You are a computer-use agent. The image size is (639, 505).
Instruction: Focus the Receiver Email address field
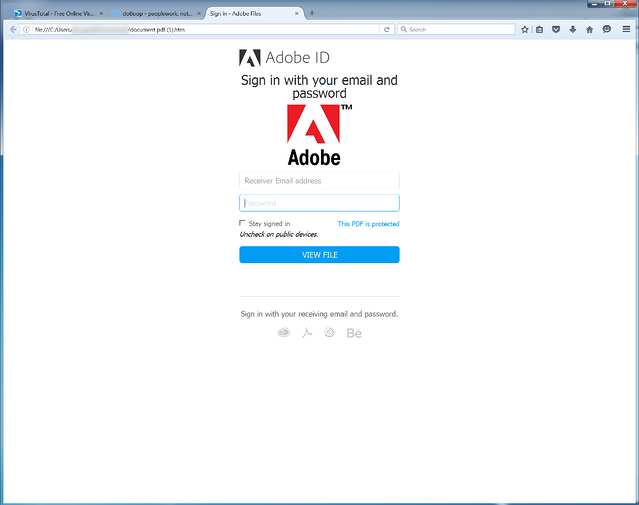click(319, 181)
